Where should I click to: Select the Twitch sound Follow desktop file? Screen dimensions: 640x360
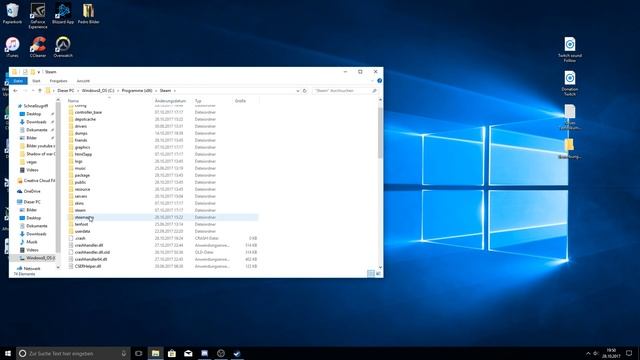(x=570, y=50)
